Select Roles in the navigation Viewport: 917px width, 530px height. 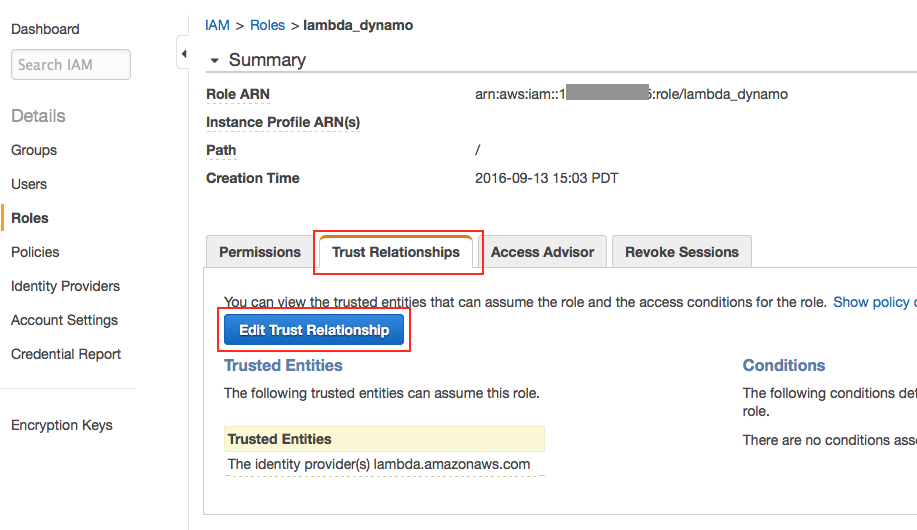coord(30,218)
